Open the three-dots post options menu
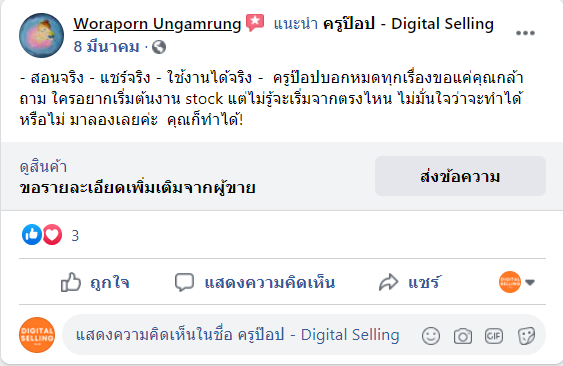563x366 pixels. (x=525, y=33)
